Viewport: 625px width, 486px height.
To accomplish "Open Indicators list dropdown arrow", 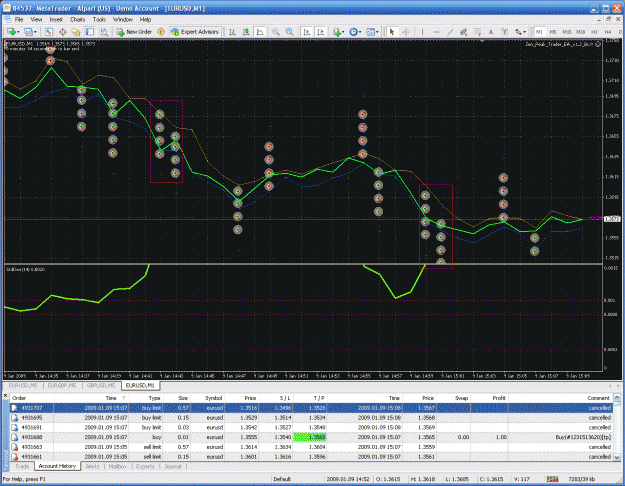I will [x=343, y=32].
